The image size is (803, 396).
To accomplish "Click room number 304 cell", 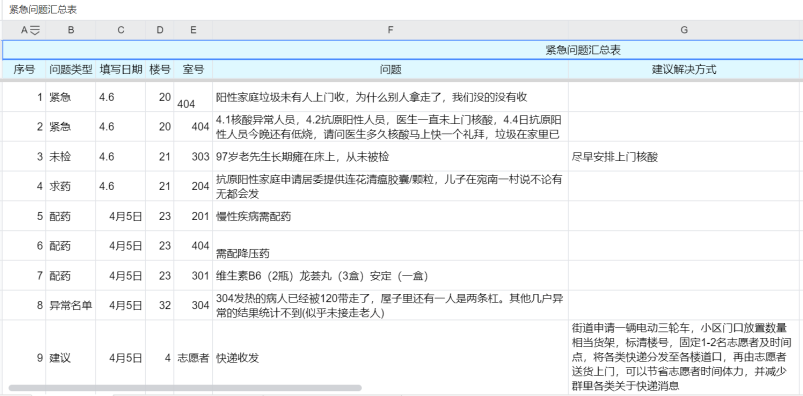I will click(x=193, y=305).
